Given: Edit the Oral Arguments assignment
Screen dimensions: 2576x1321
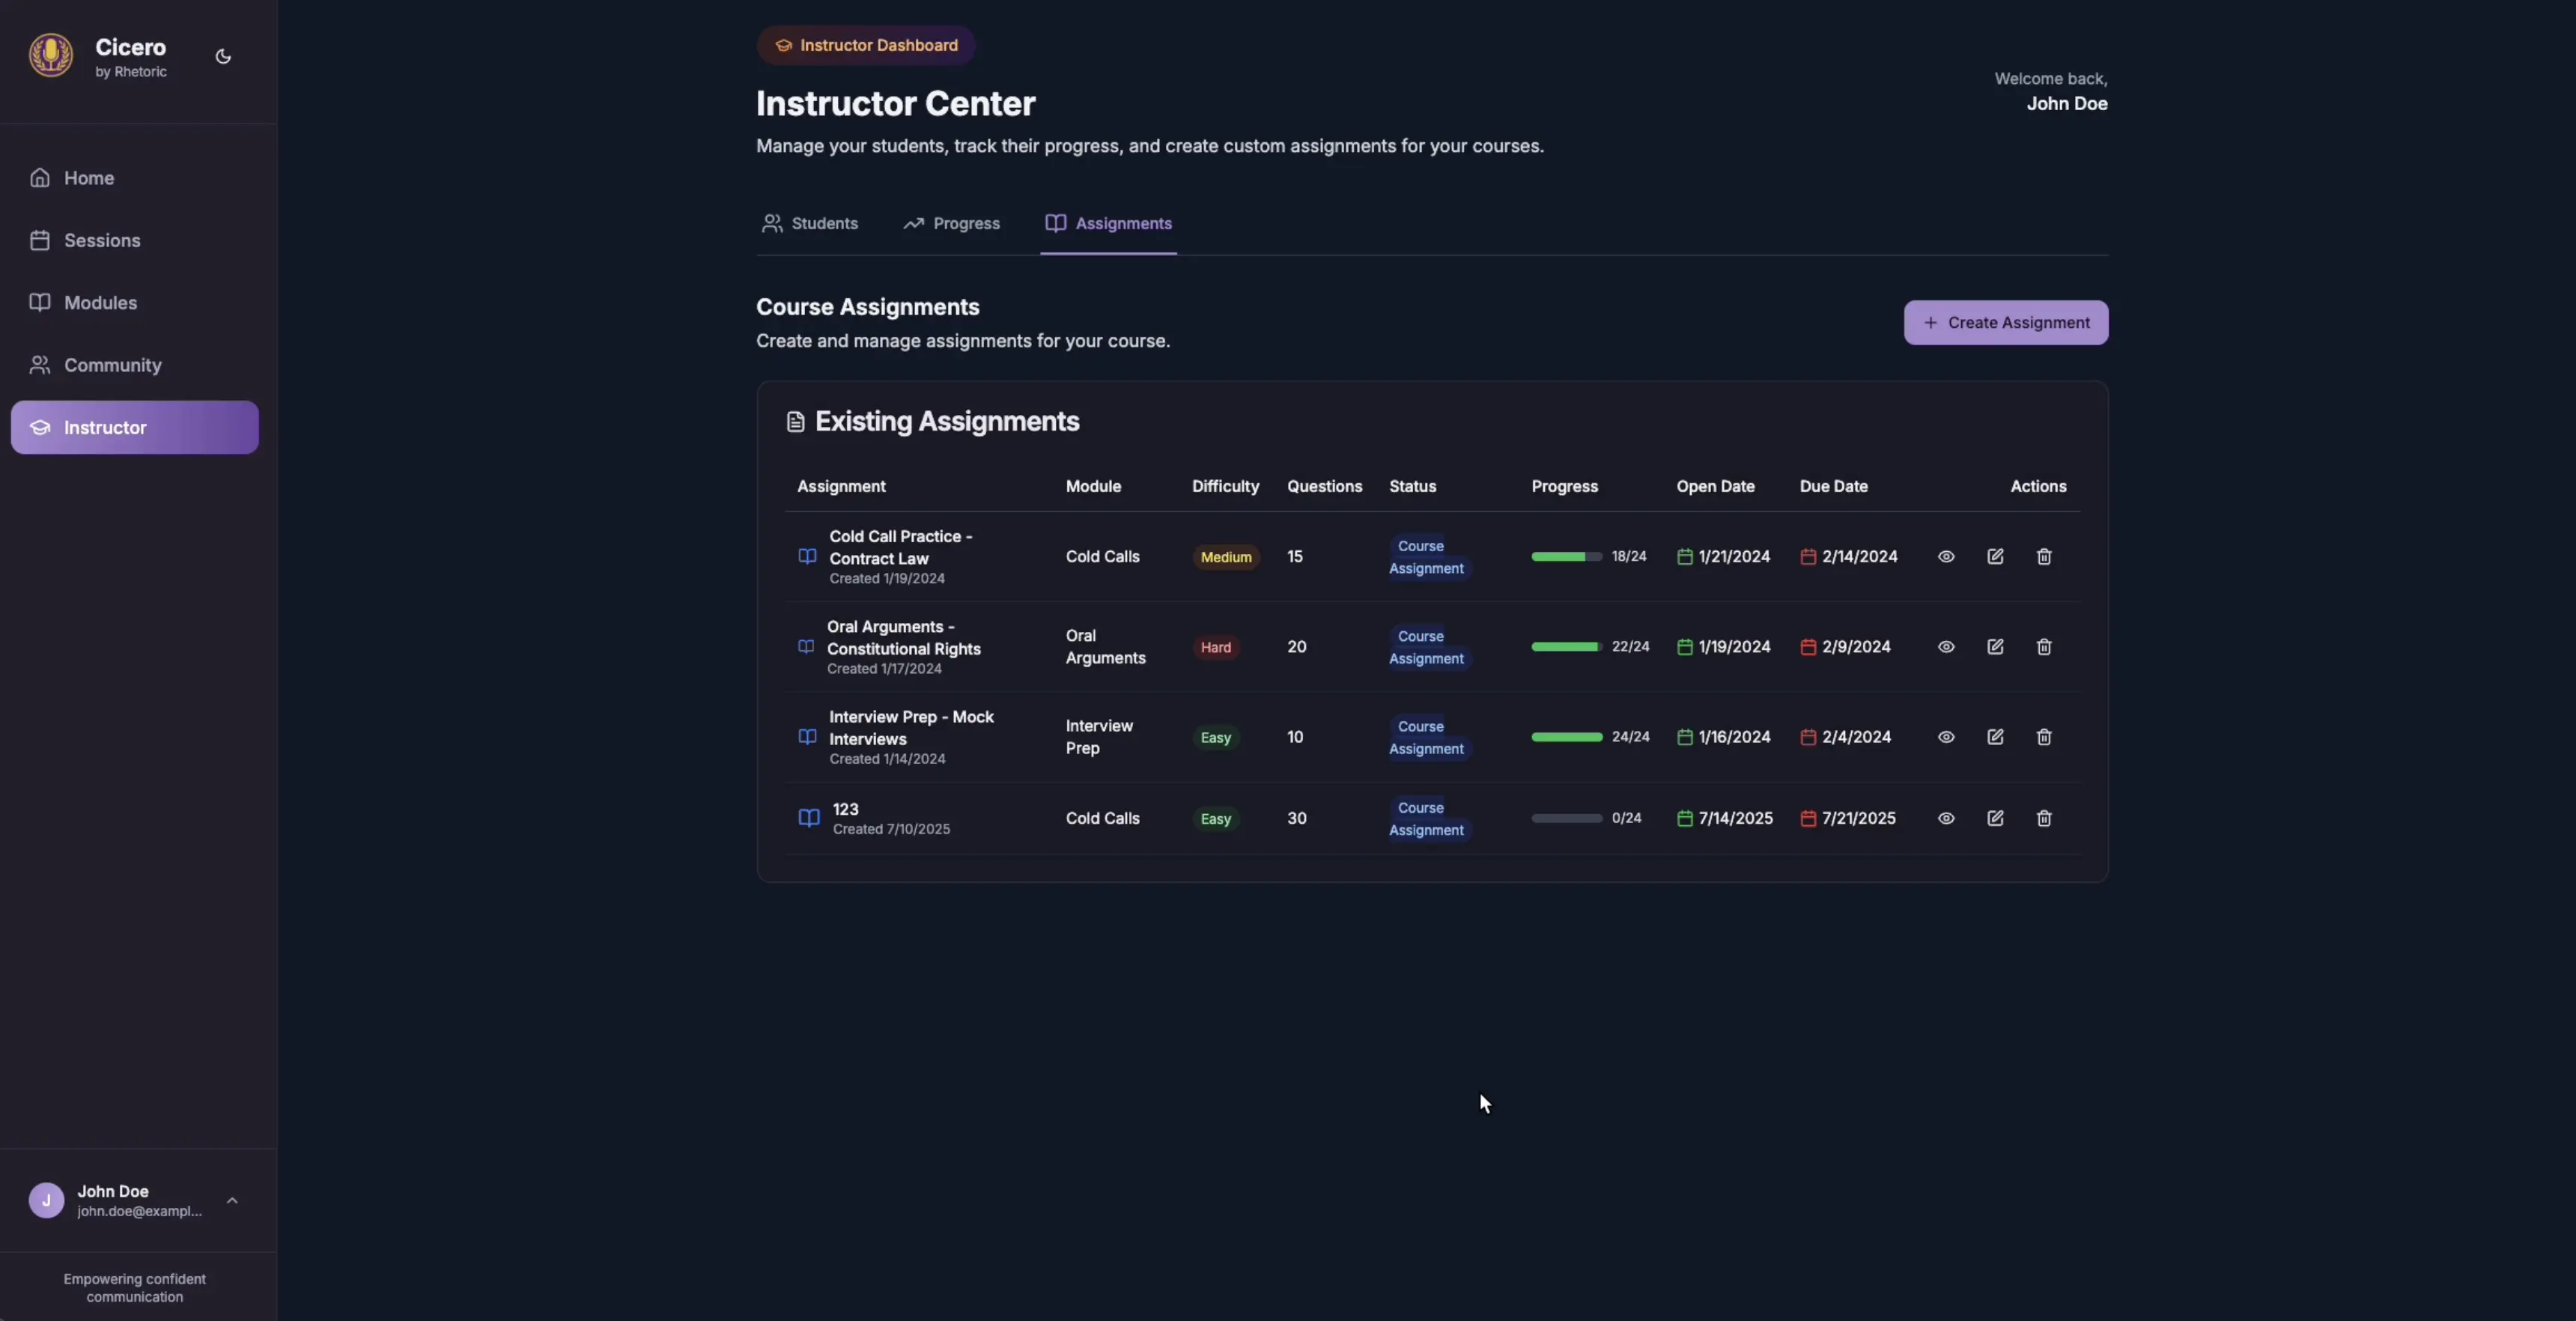Looking at the screenshot, I should coord(1994,647).
